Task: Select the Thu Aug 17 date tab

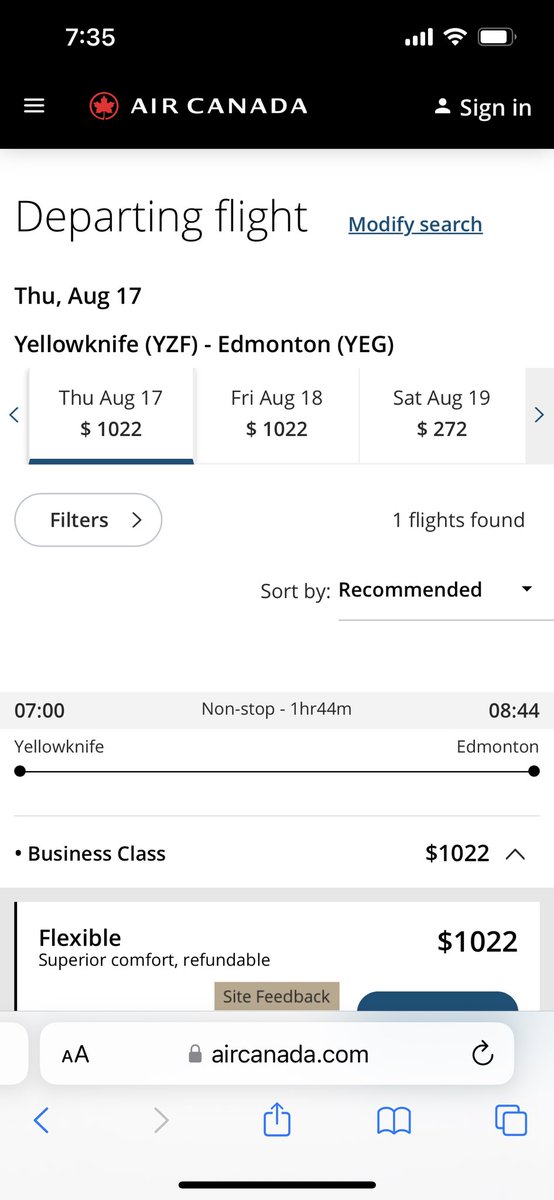Action: pos(111,414)
